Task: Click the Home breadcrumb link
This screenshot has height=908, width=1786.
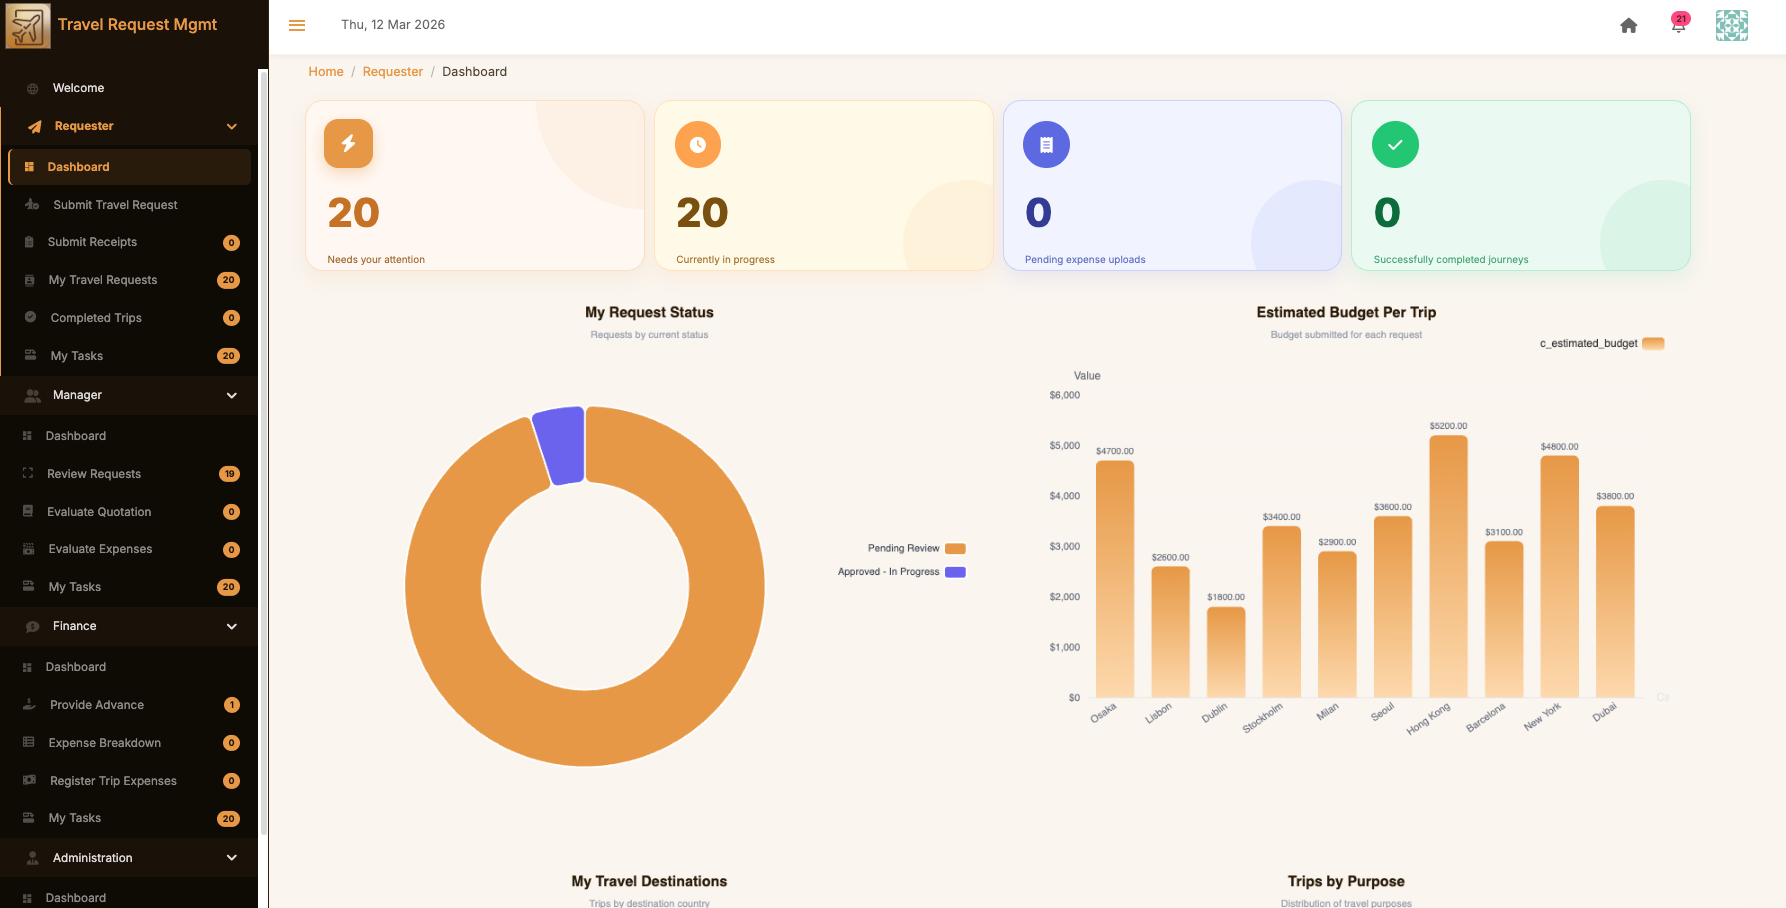Action: (x=326, y=72)
